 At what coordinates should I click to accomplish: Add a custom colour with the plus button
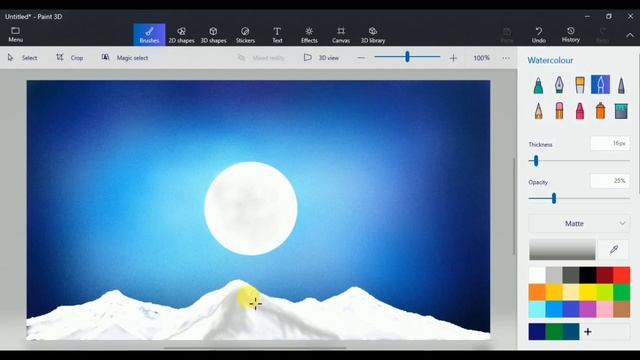tap(588, 332)
